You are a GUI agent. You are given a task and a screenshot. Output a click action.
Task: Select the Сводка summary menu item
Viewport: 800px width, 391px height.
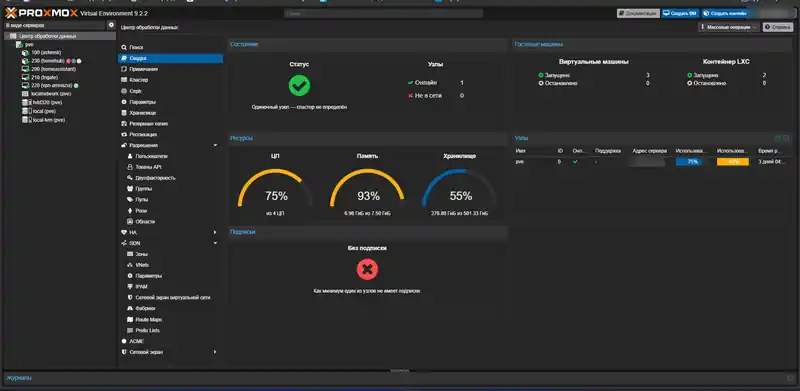point(170,58)
